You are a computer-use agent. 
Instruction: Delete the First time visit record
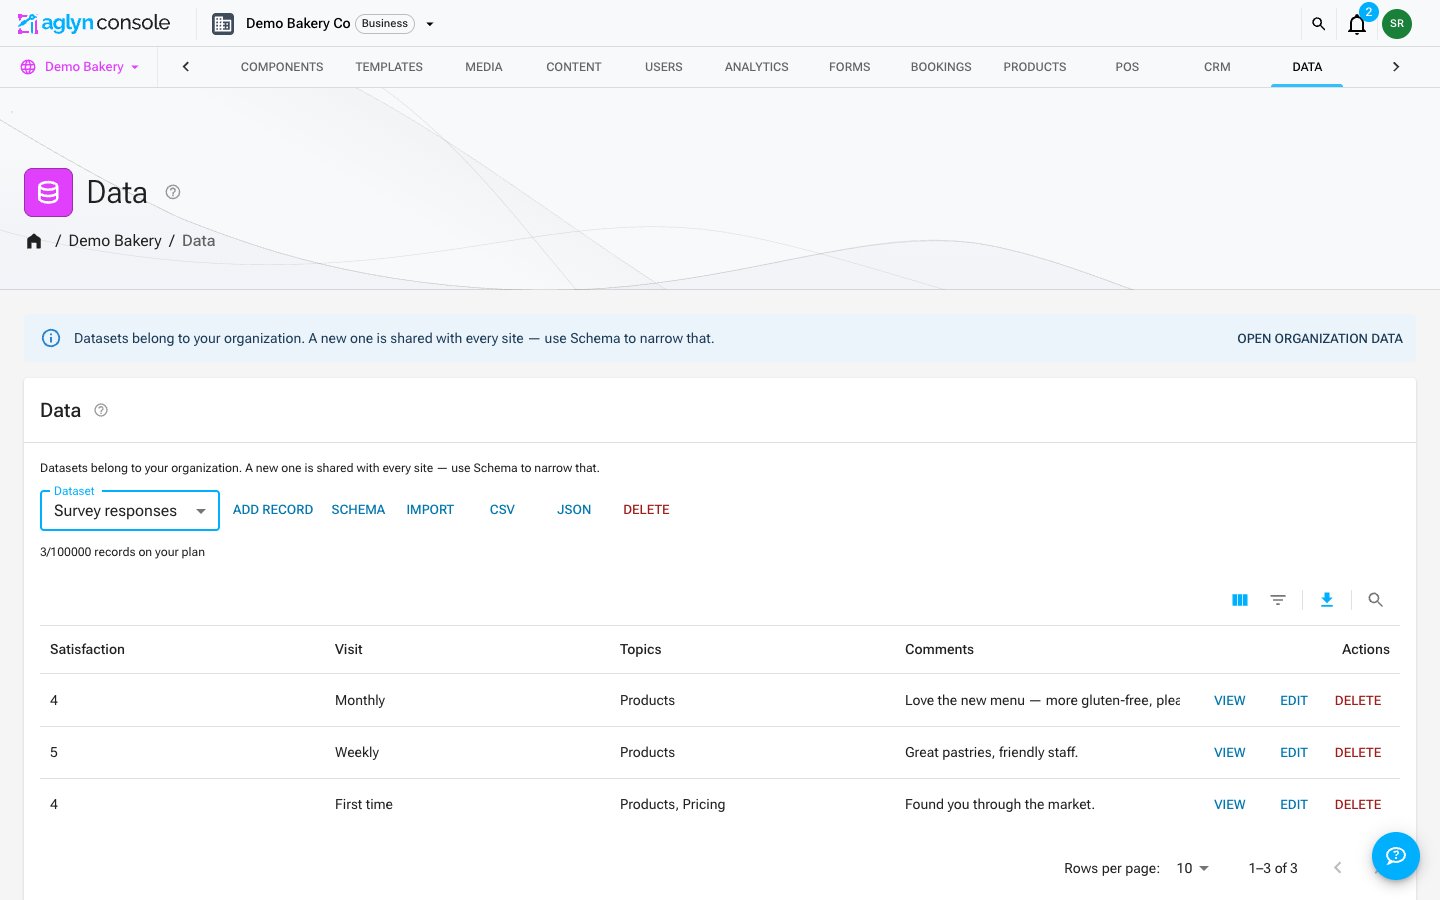pos(1358,805)
